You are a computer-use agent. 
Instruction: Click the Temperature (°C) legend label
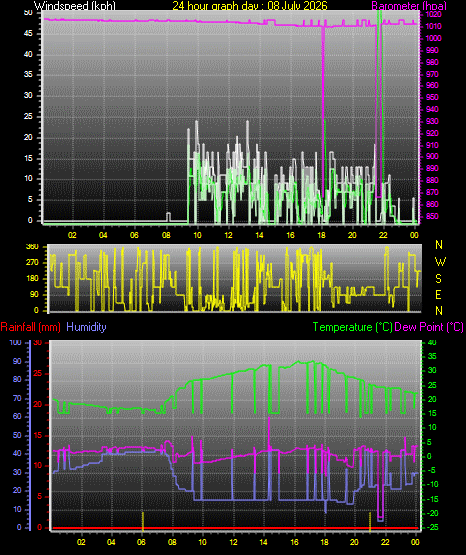(352, 327)
